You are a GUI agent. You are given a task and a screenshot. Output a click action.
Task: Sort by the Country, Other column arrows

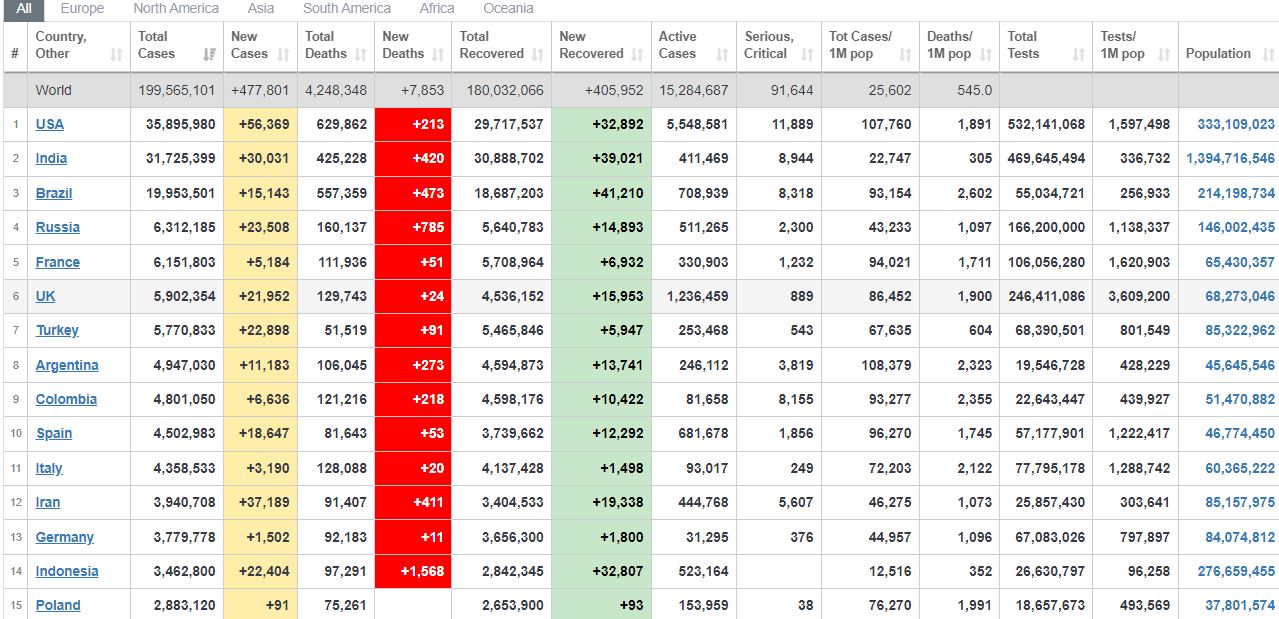[116, 54]
